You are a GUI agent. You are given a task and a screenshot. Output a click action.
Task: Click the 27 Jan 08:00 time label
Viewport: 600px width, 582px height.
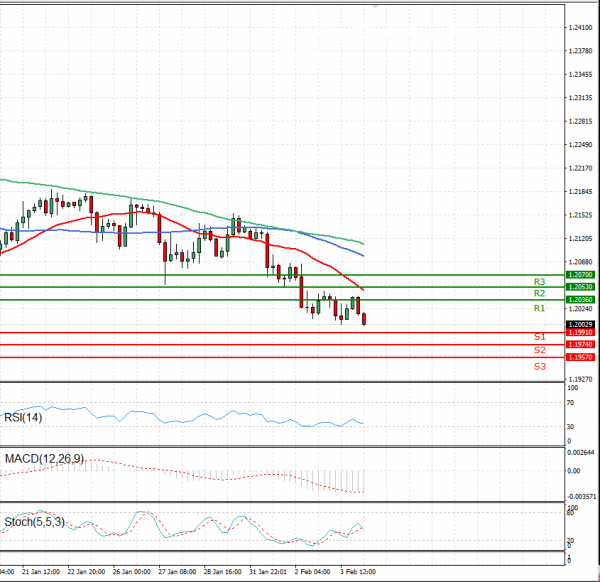tap(177, 572)
